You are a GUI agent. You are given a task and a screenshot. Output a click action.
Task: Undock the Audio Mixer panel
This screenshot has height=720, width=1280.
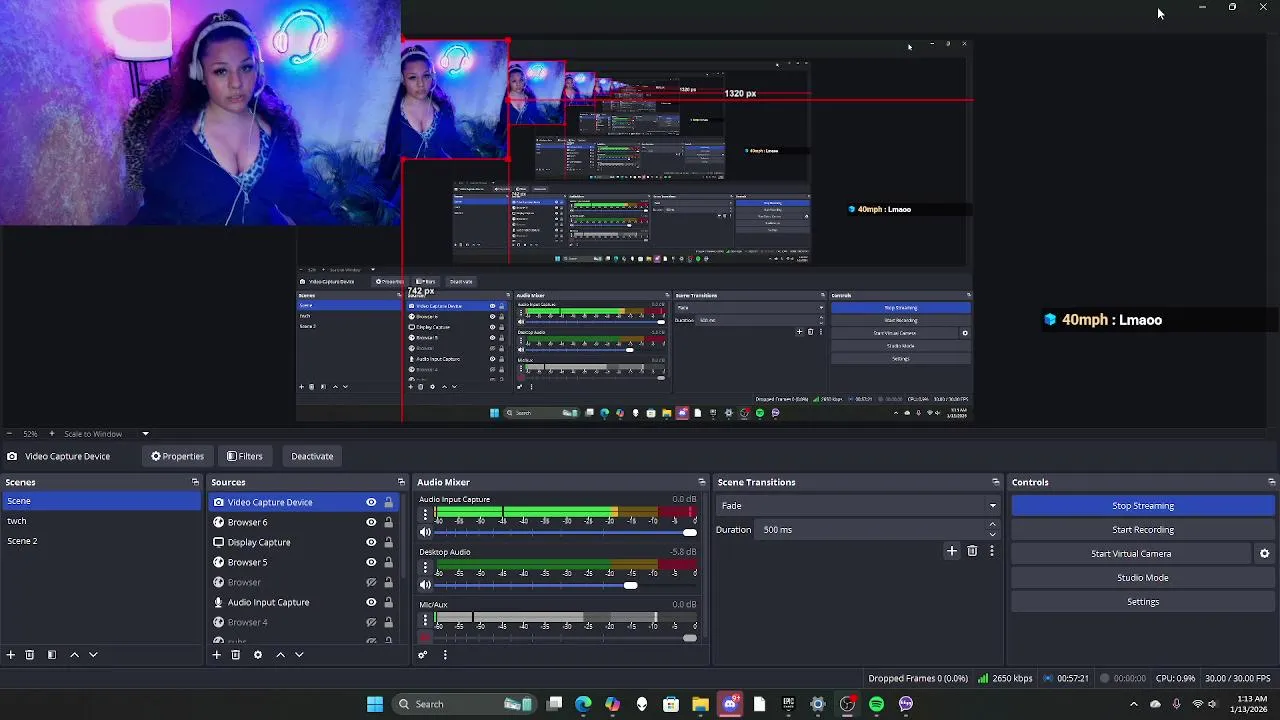pos(701,482)
